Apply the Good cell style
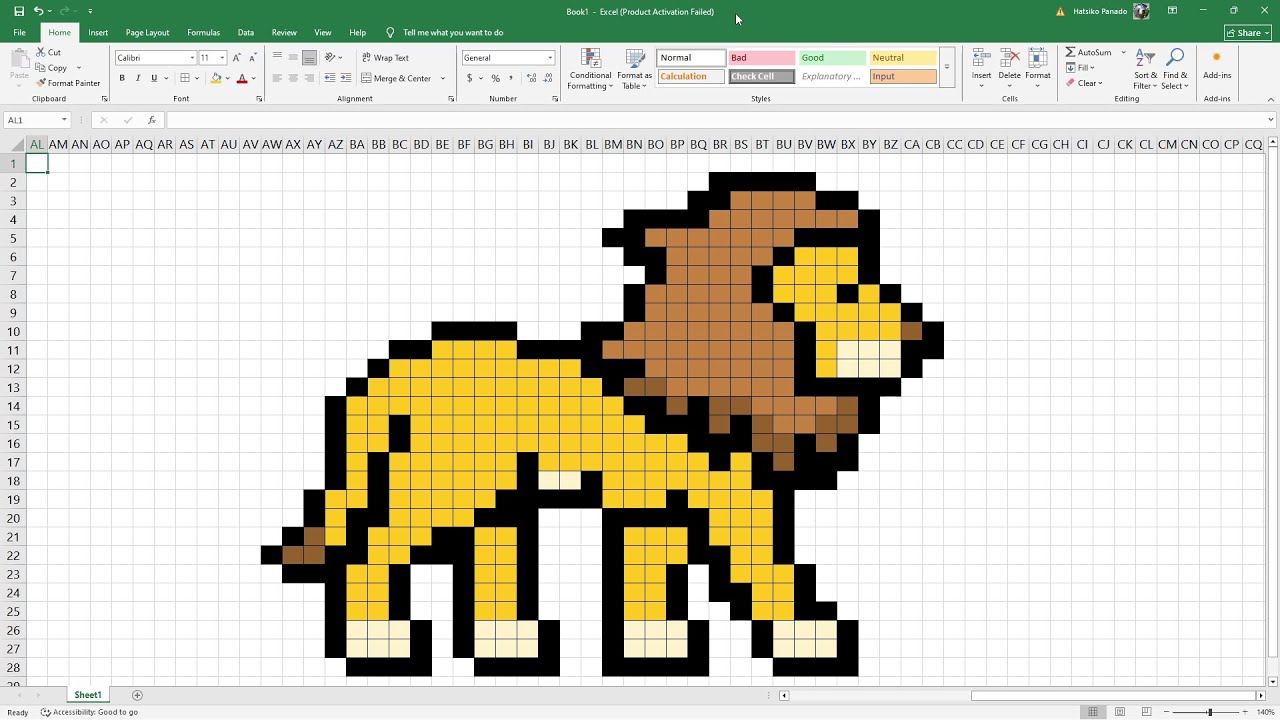Screen dimensions: 1280x720 point(833,58)
